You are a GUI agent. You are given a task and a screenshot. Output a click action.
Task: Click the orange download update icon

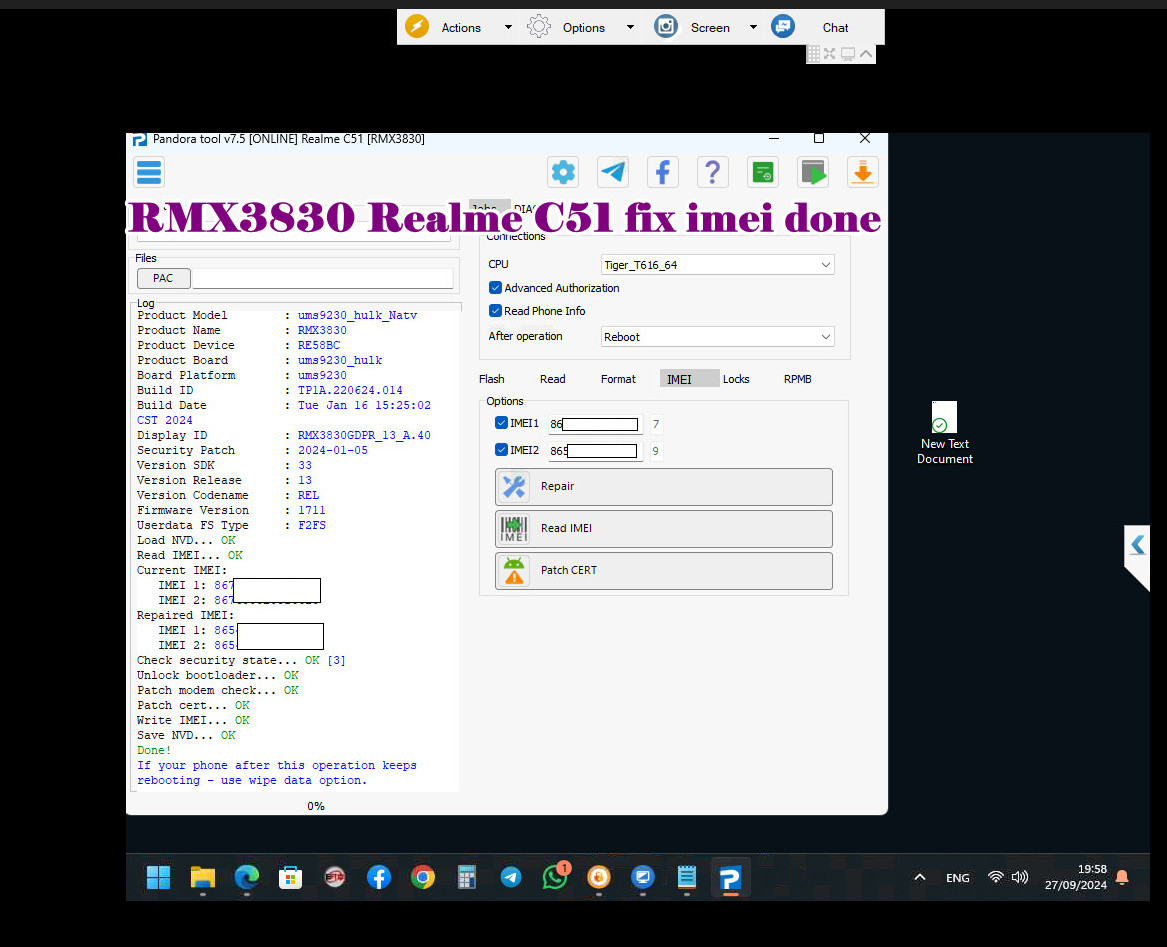click(862, 172)
